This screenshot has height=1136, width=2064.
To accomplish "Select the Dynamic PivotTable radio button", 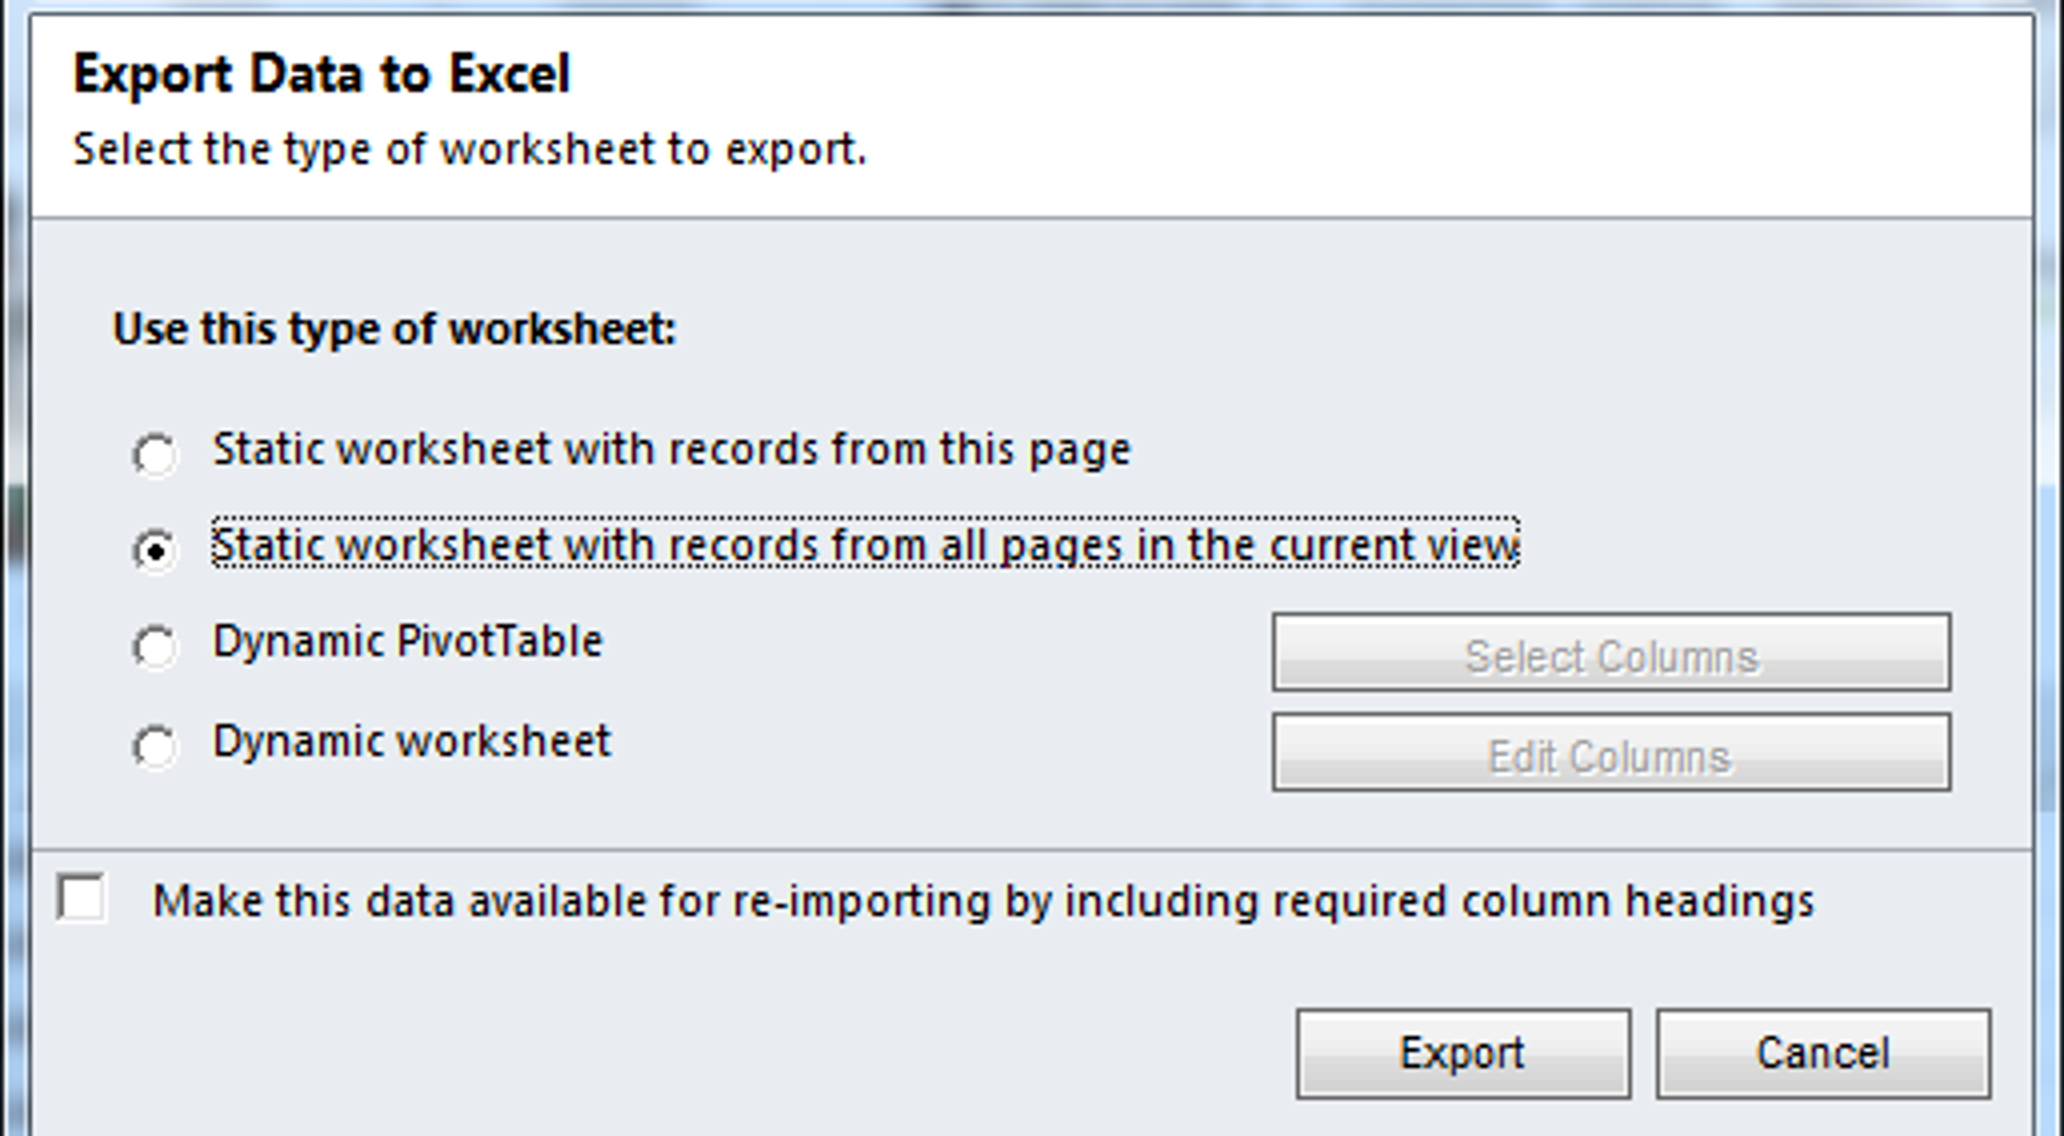I will click(155, 647).
